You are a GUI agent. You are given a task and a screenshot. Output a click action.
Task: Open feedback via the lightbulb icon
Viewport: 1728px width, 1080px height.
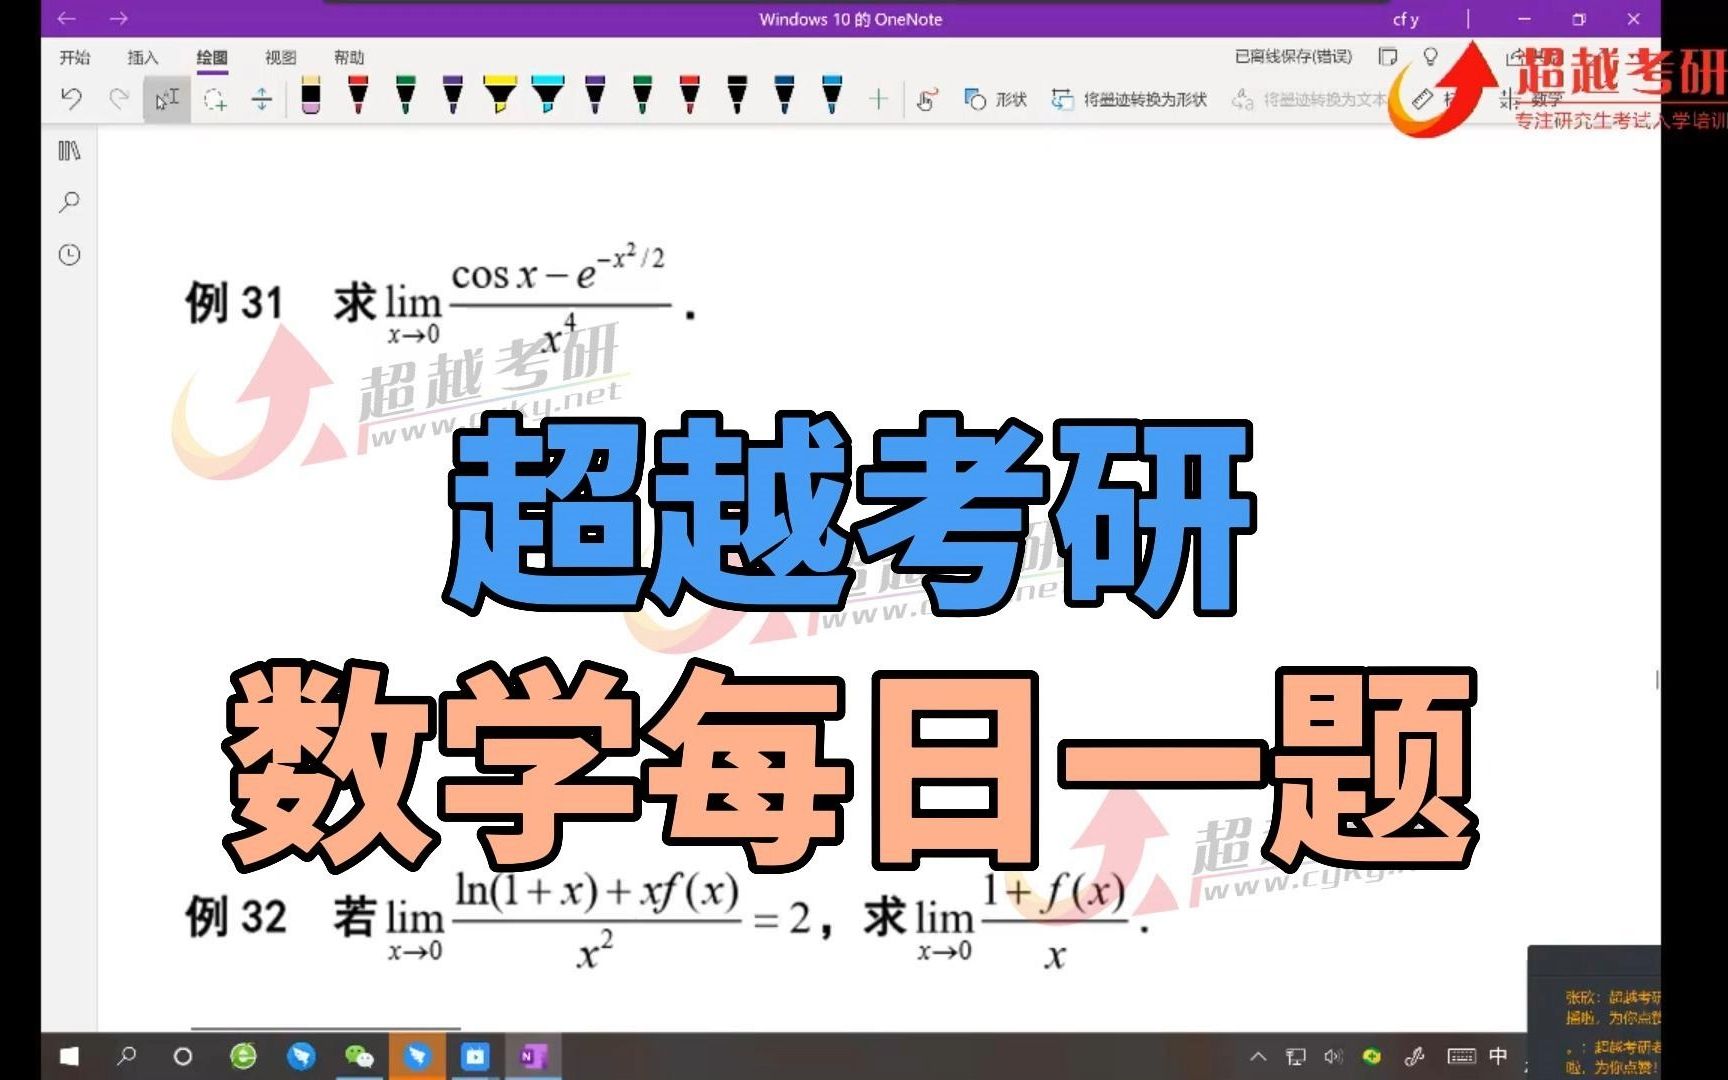pos(1432,57)
